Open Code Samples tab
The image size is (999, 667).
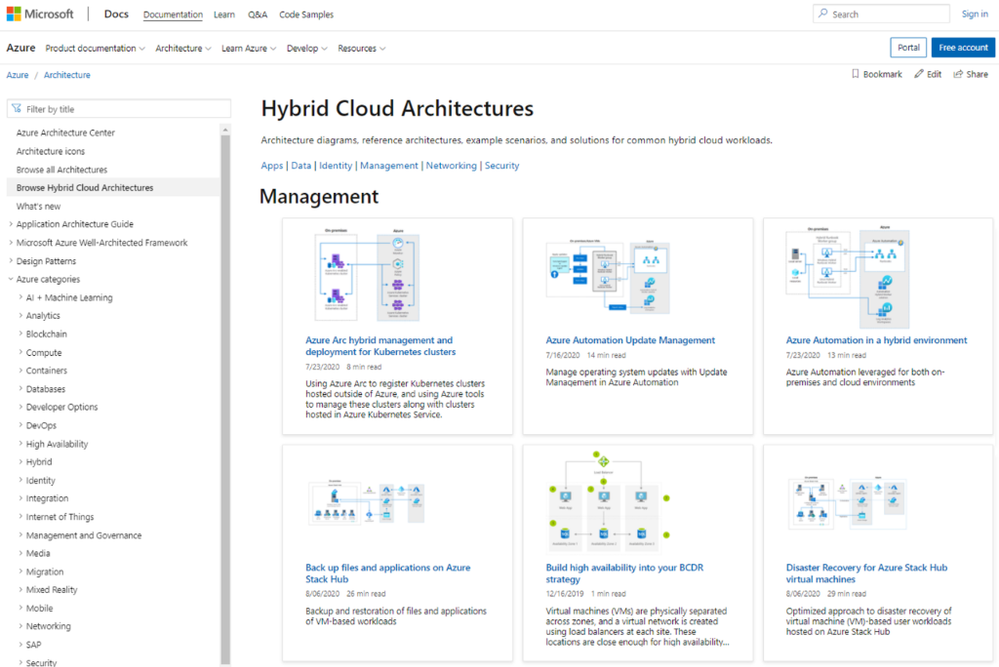(x=306, y=15)
